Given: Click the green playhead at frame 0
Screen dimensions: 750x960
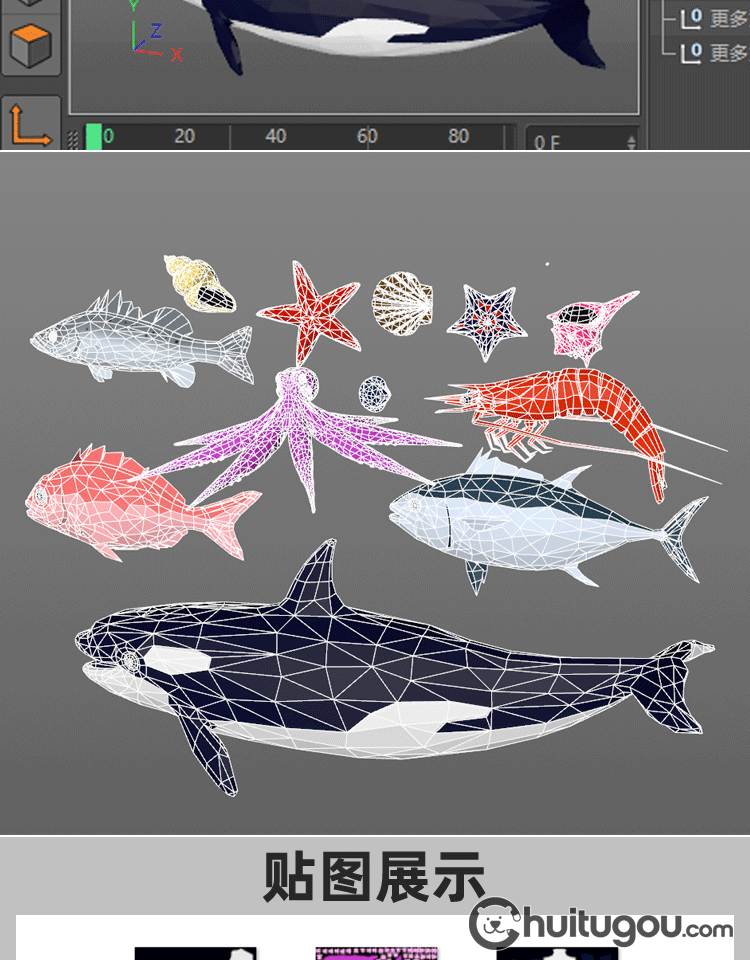Looking at the screenshot, I should (94, 137).
